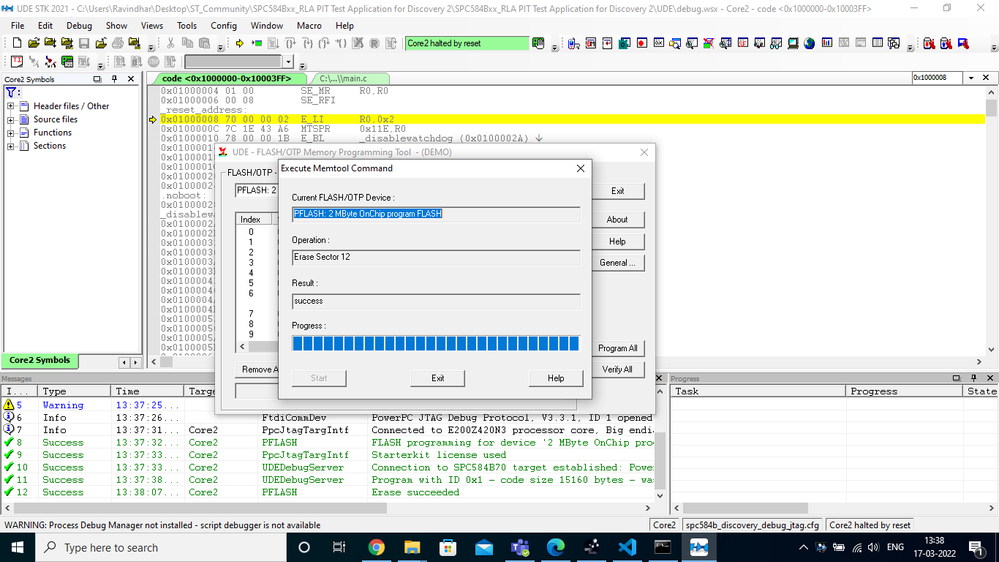Select message 12 Erase succeeded row
999x562 pixels.
click(328, 493)
